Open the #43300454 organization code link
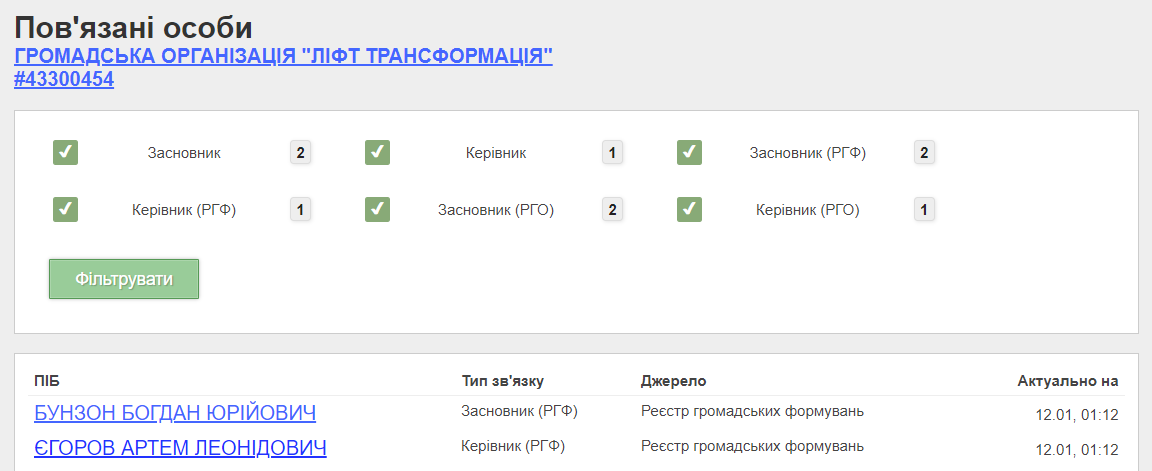Image resolution: width=1152 pixels, height=471 pixels. [x=64, y=79]
